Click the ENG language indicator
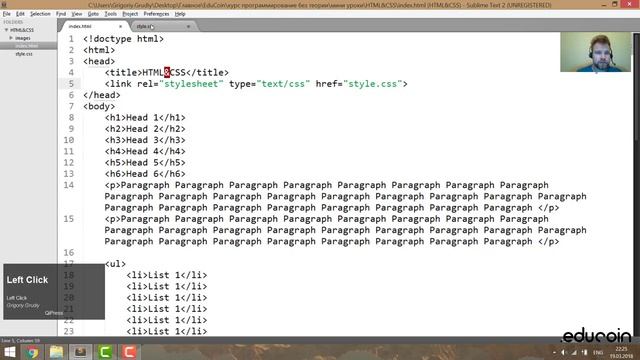Screen dimensions: 640x360 click(598, 352)
